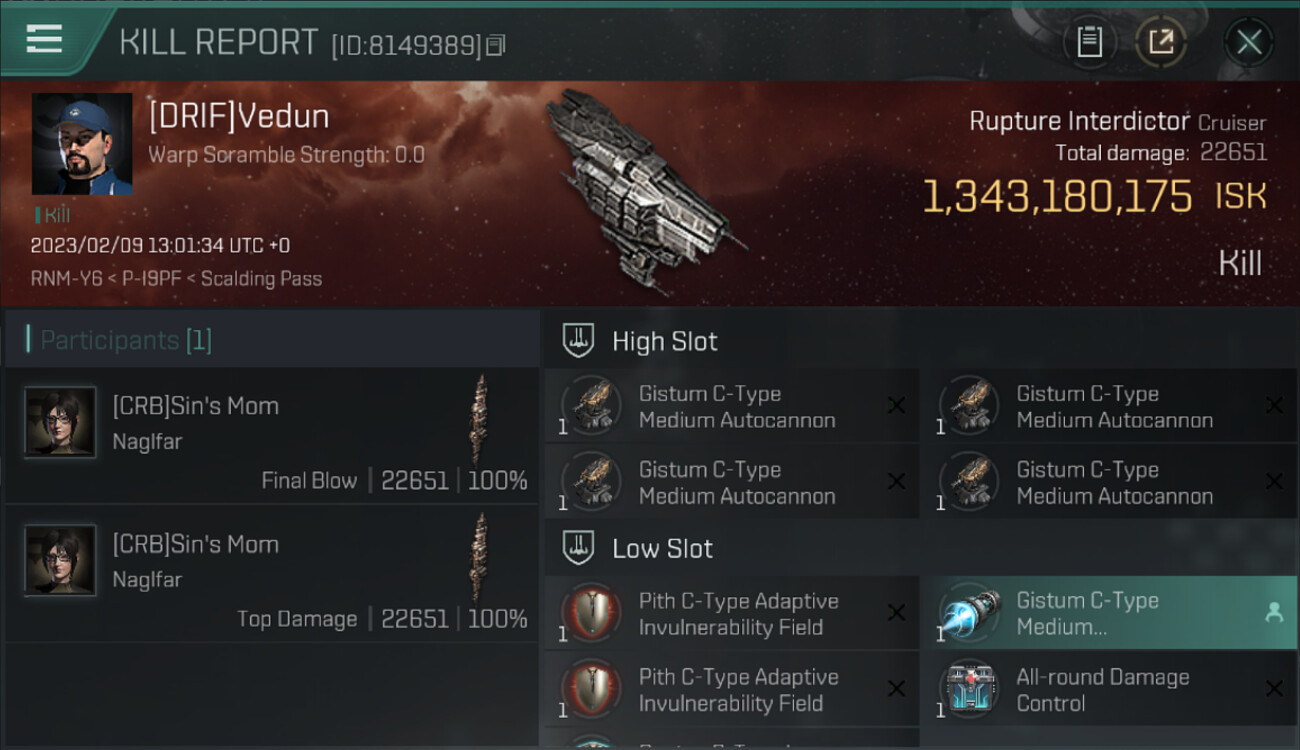Click the High Slot section icon
Image resolution: width=1300 pixels, height=750 pixels.
578,341
